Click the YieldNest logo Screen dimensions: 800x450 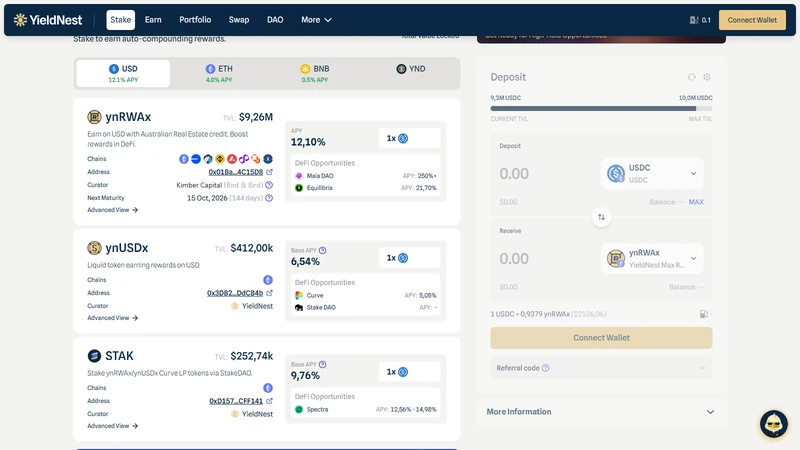[48, 20]
